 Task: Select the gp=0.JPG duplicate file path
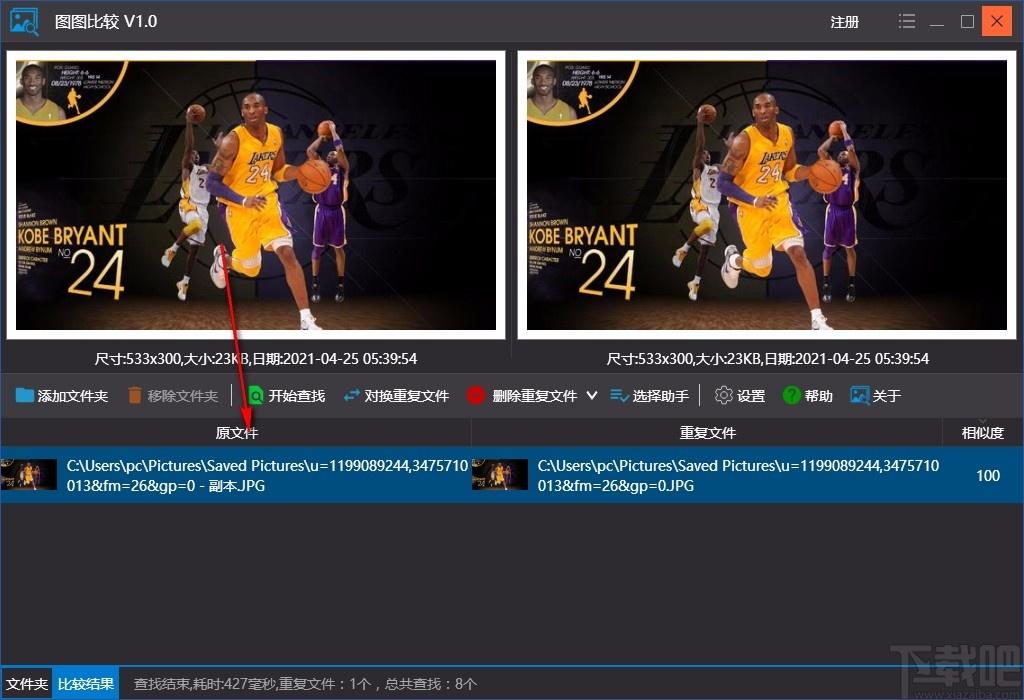[738, 475]
